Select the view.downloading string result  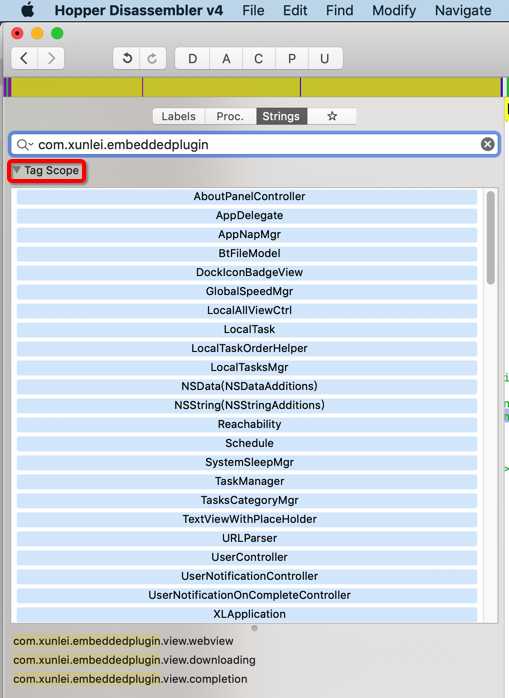point(134,660)
